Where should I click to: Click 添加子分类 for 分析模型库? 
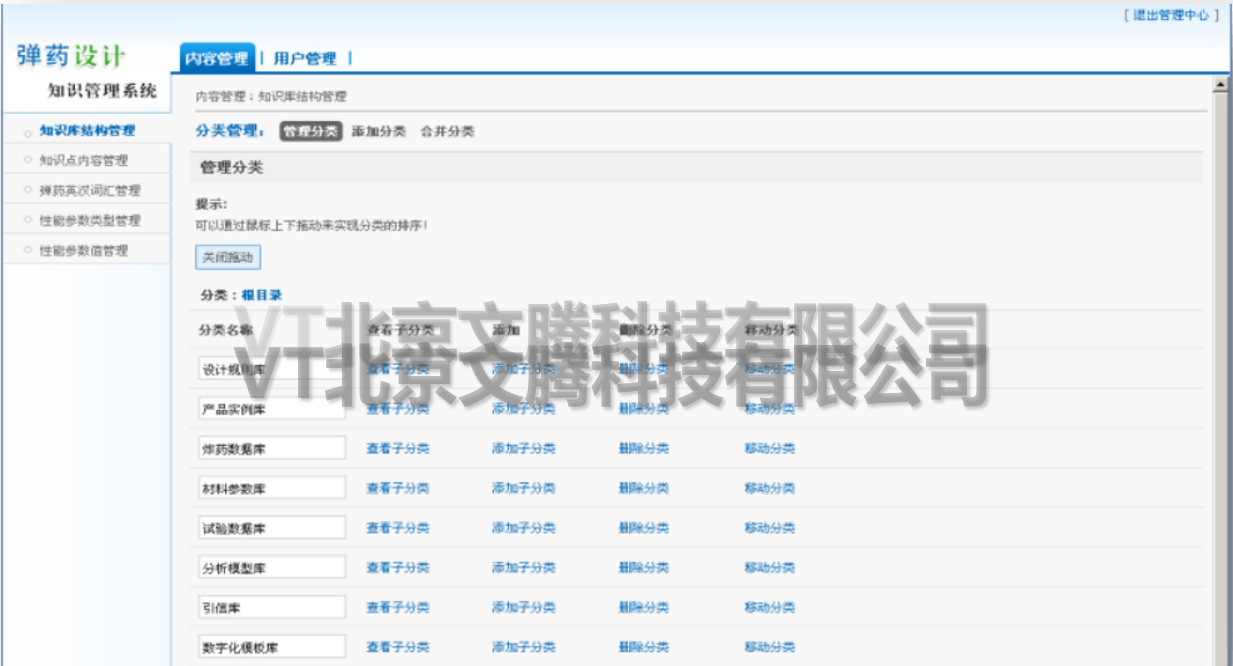(x=523, y=568)
